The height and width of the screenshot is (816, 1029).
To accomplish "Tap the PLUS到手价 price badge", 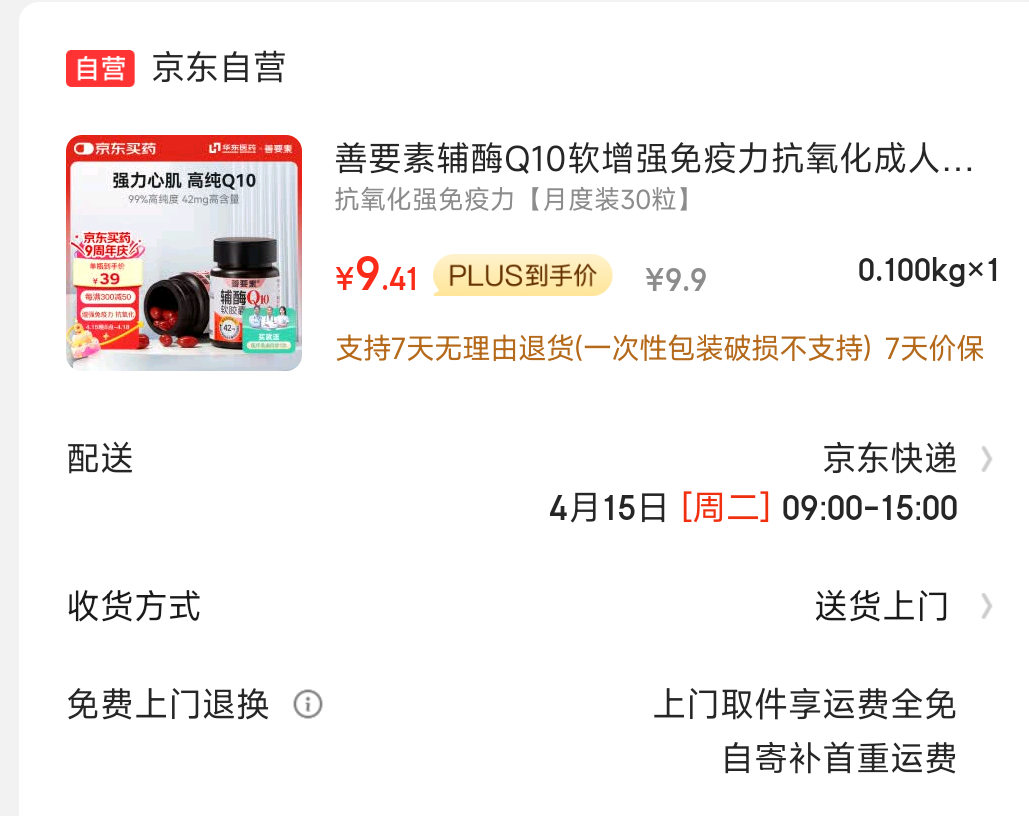I will coord(522,275).
